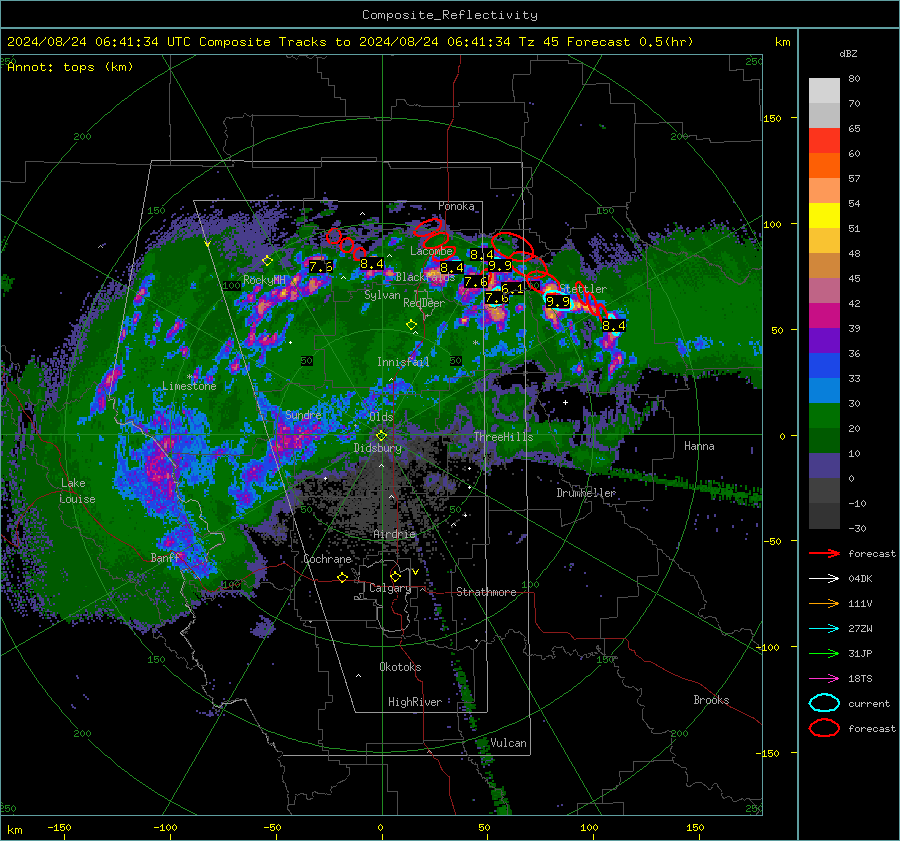This screenshot has width=900, height=841.
Task: Click the 18TS legend text
Action: click(860, 679)
